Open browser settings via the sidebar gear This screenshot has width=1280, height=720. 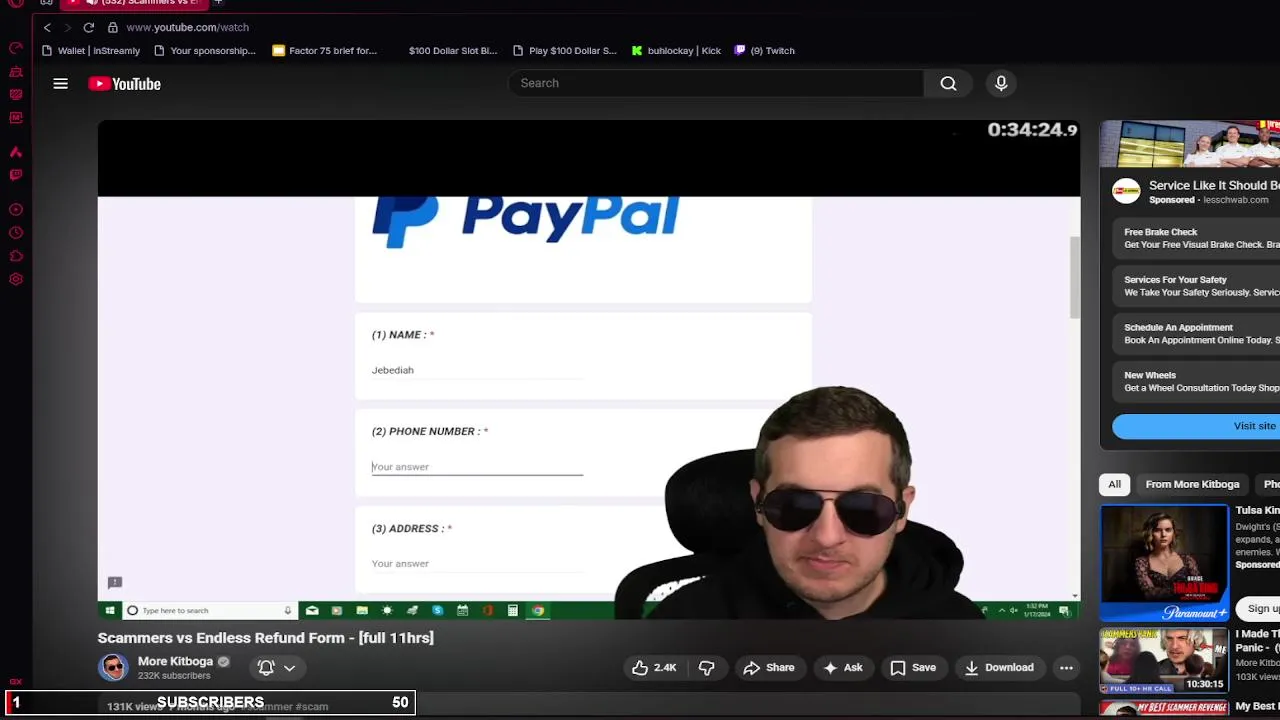tap(16, 279)
